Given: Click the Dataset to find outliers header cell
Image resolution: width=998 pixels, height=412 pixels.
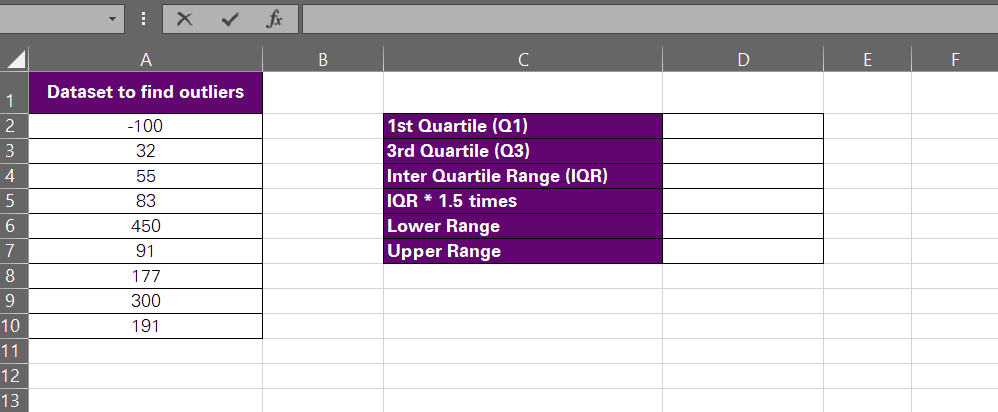Looking at the screenshot, I should click(146, 92).
